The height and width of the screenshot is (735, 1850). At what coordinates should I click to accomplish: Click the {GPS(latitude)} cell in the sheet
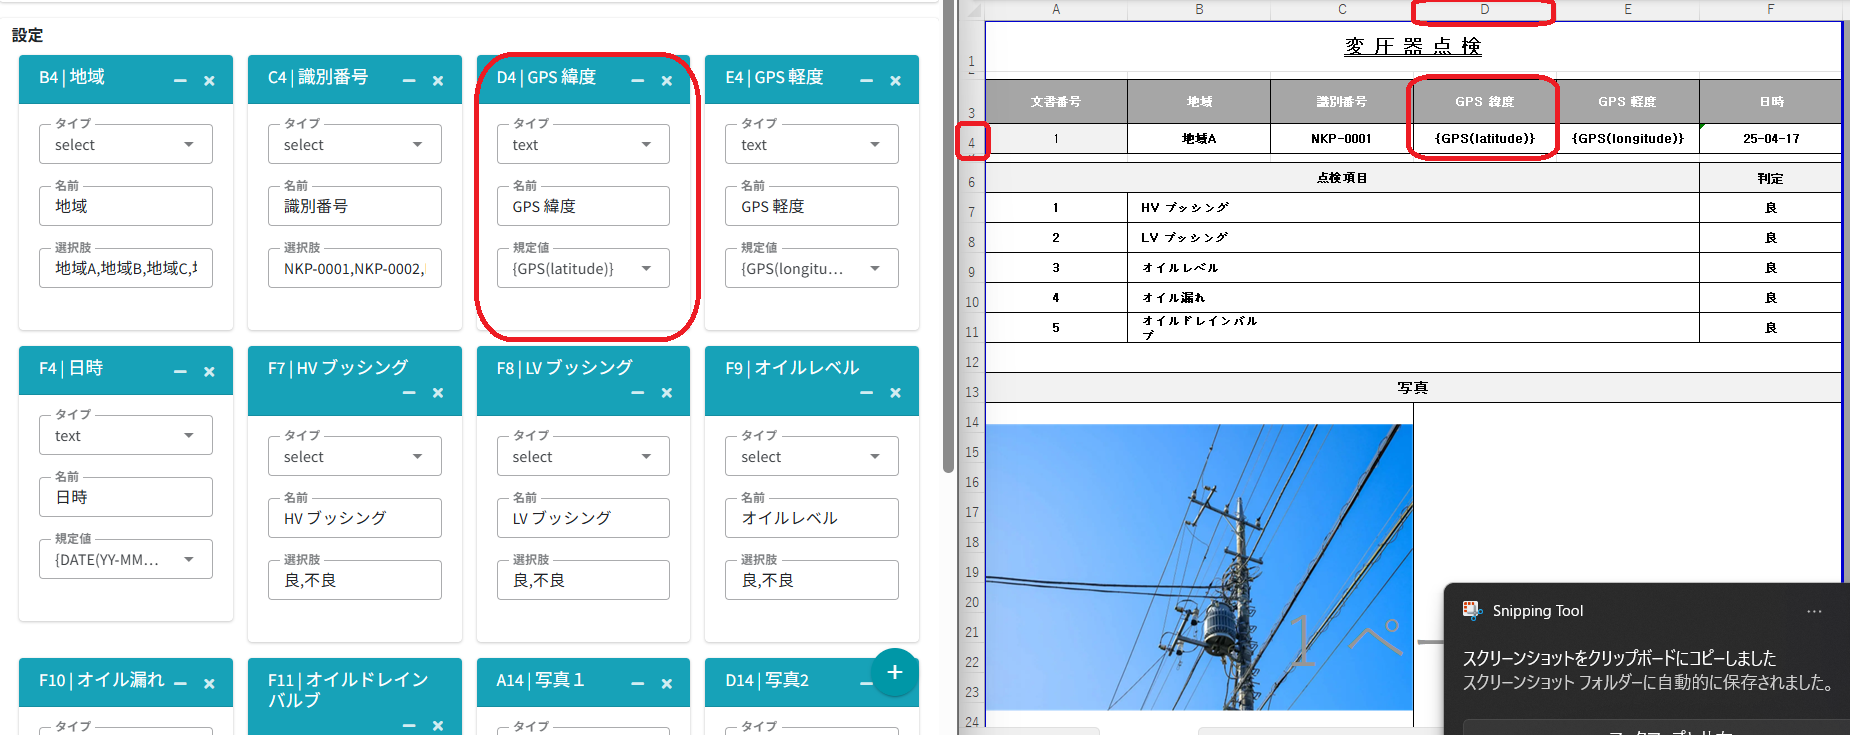coord(1484,139)
